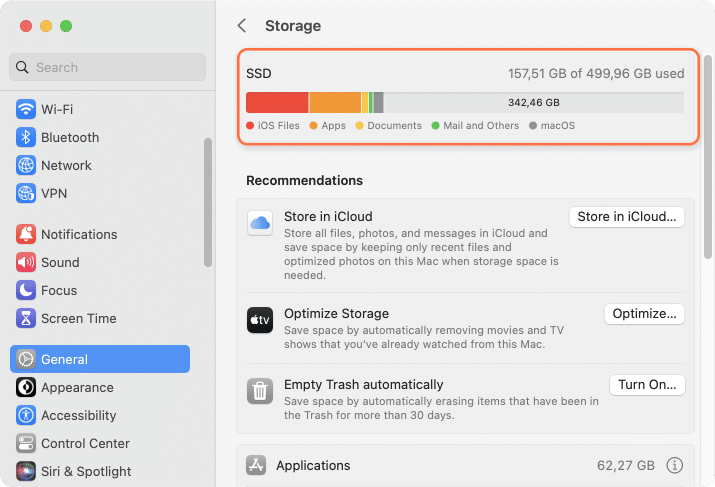Open info for Applications storage
The height and width of the screenshot is (487, 715).
pyautogui.click(x=674, y=465)
